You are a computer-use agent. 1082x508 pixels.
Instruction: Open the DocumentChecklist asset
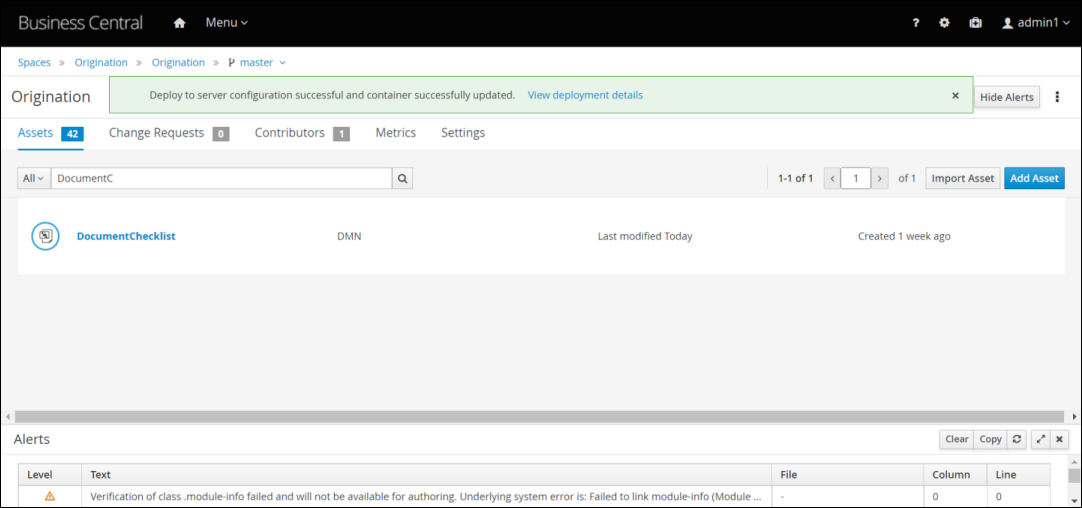pos(126,236)
